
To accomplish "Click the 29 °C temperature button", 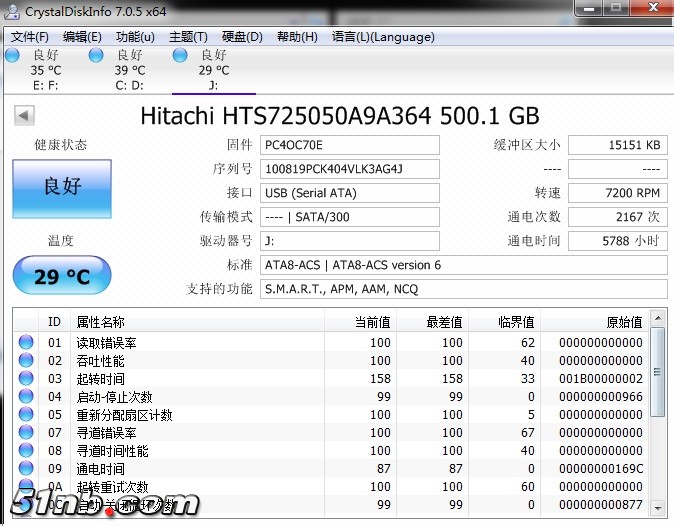I will coord(61,276).
